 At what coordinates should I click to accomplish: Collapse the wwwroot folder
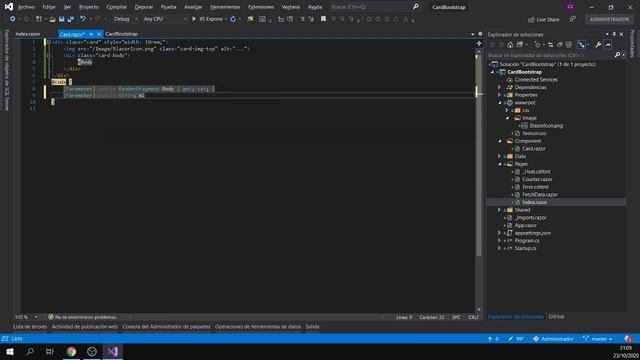click(500, 103)
